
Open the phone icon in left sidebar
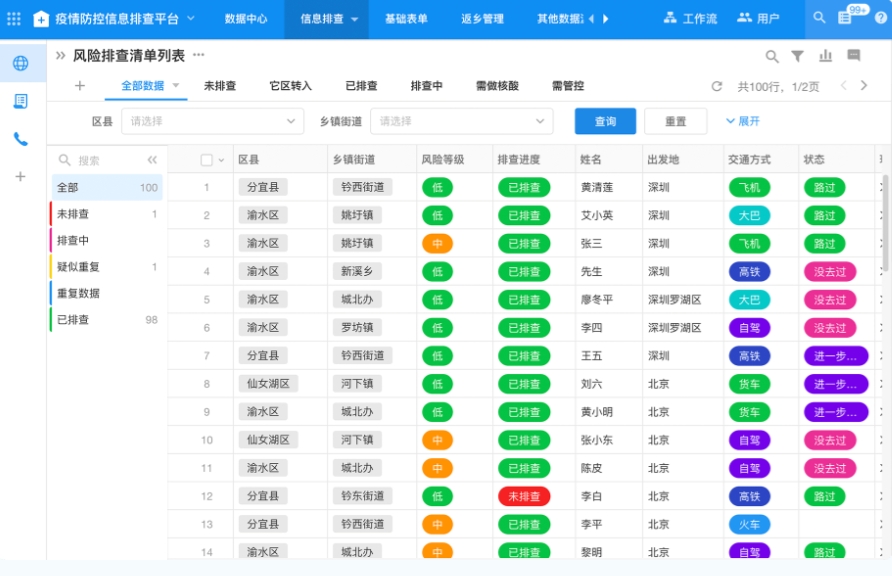click(20, 139)
